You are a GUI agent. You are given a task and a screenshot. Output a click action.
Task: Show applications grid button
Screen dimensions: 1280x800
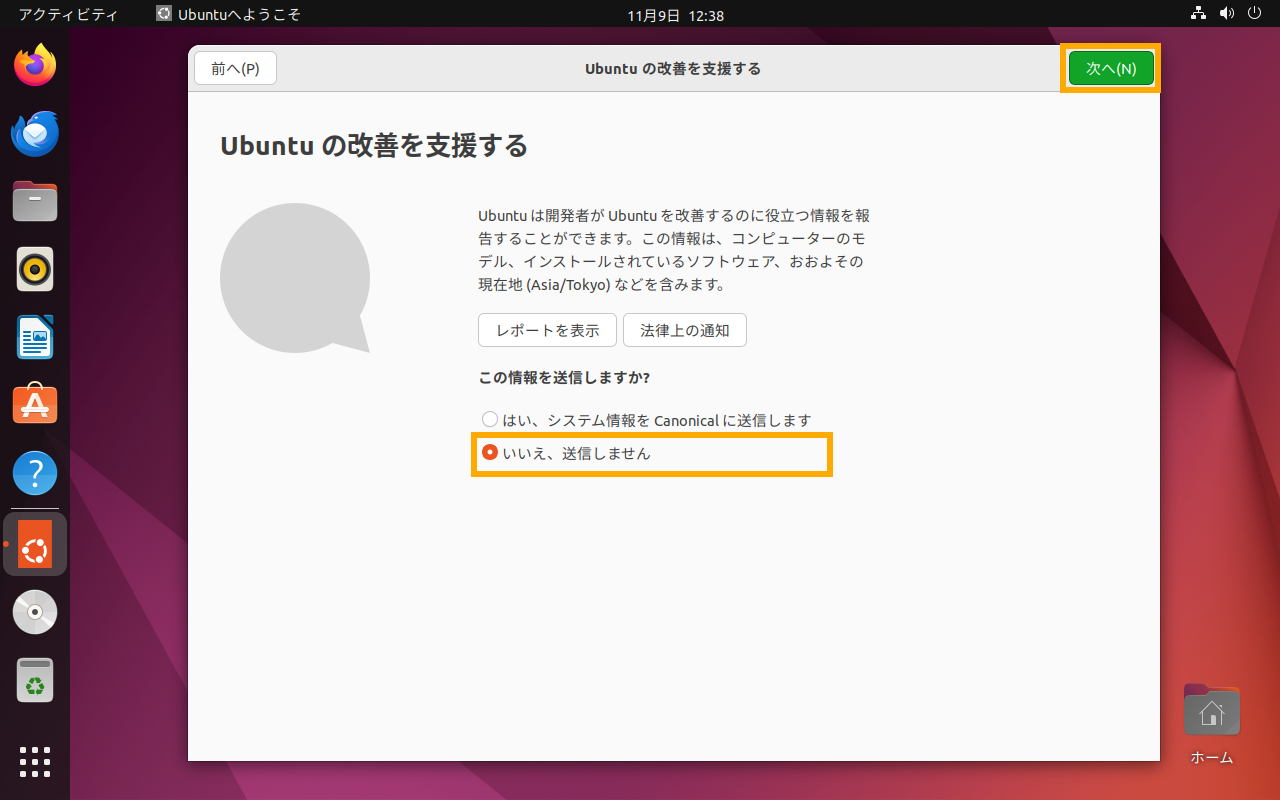click(35, 761)
